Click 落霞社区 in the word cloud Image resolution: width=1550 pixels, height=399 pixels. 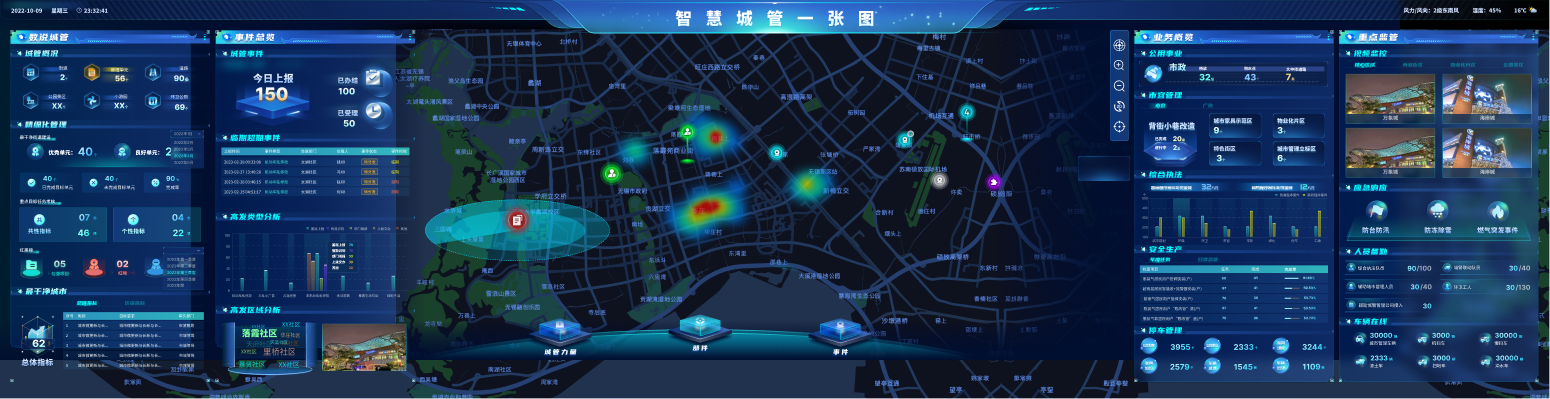[259, 332]
